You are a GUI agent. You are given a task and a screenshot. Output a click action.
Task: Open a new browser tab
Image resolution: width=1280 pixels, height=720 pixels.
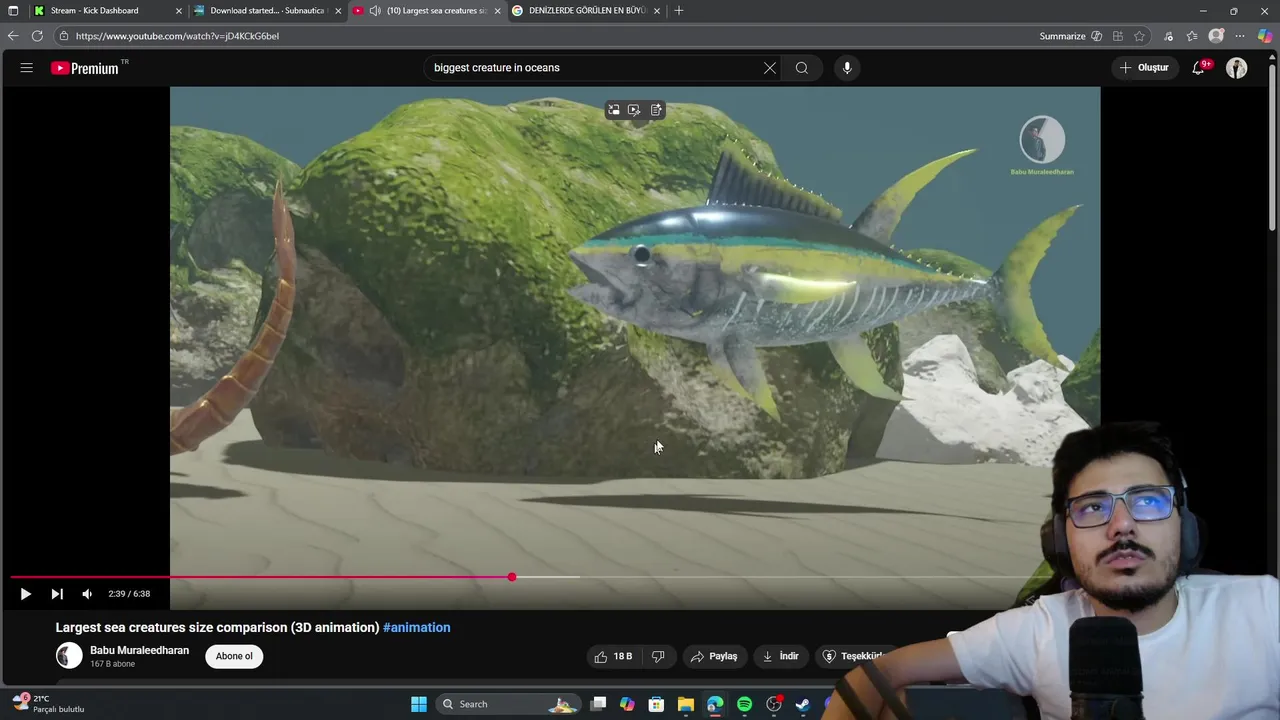[x=679, y=10]
